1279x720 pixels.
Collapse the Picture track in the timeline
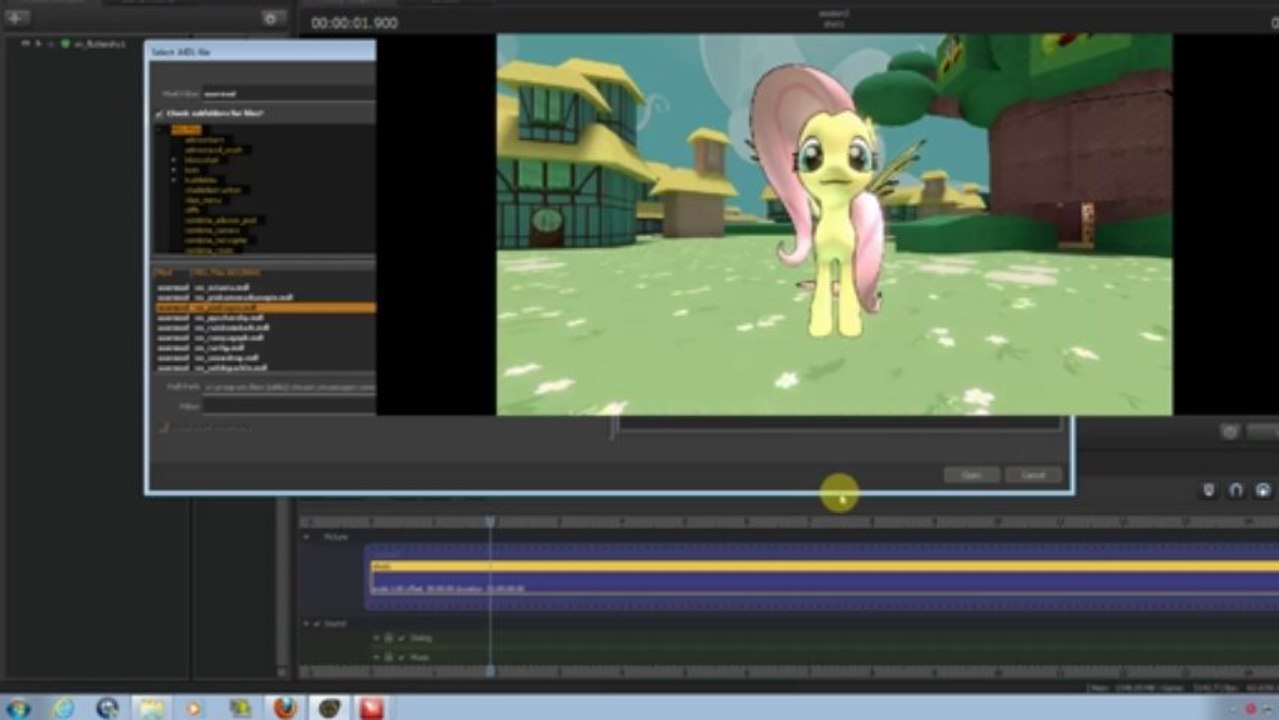307,537
